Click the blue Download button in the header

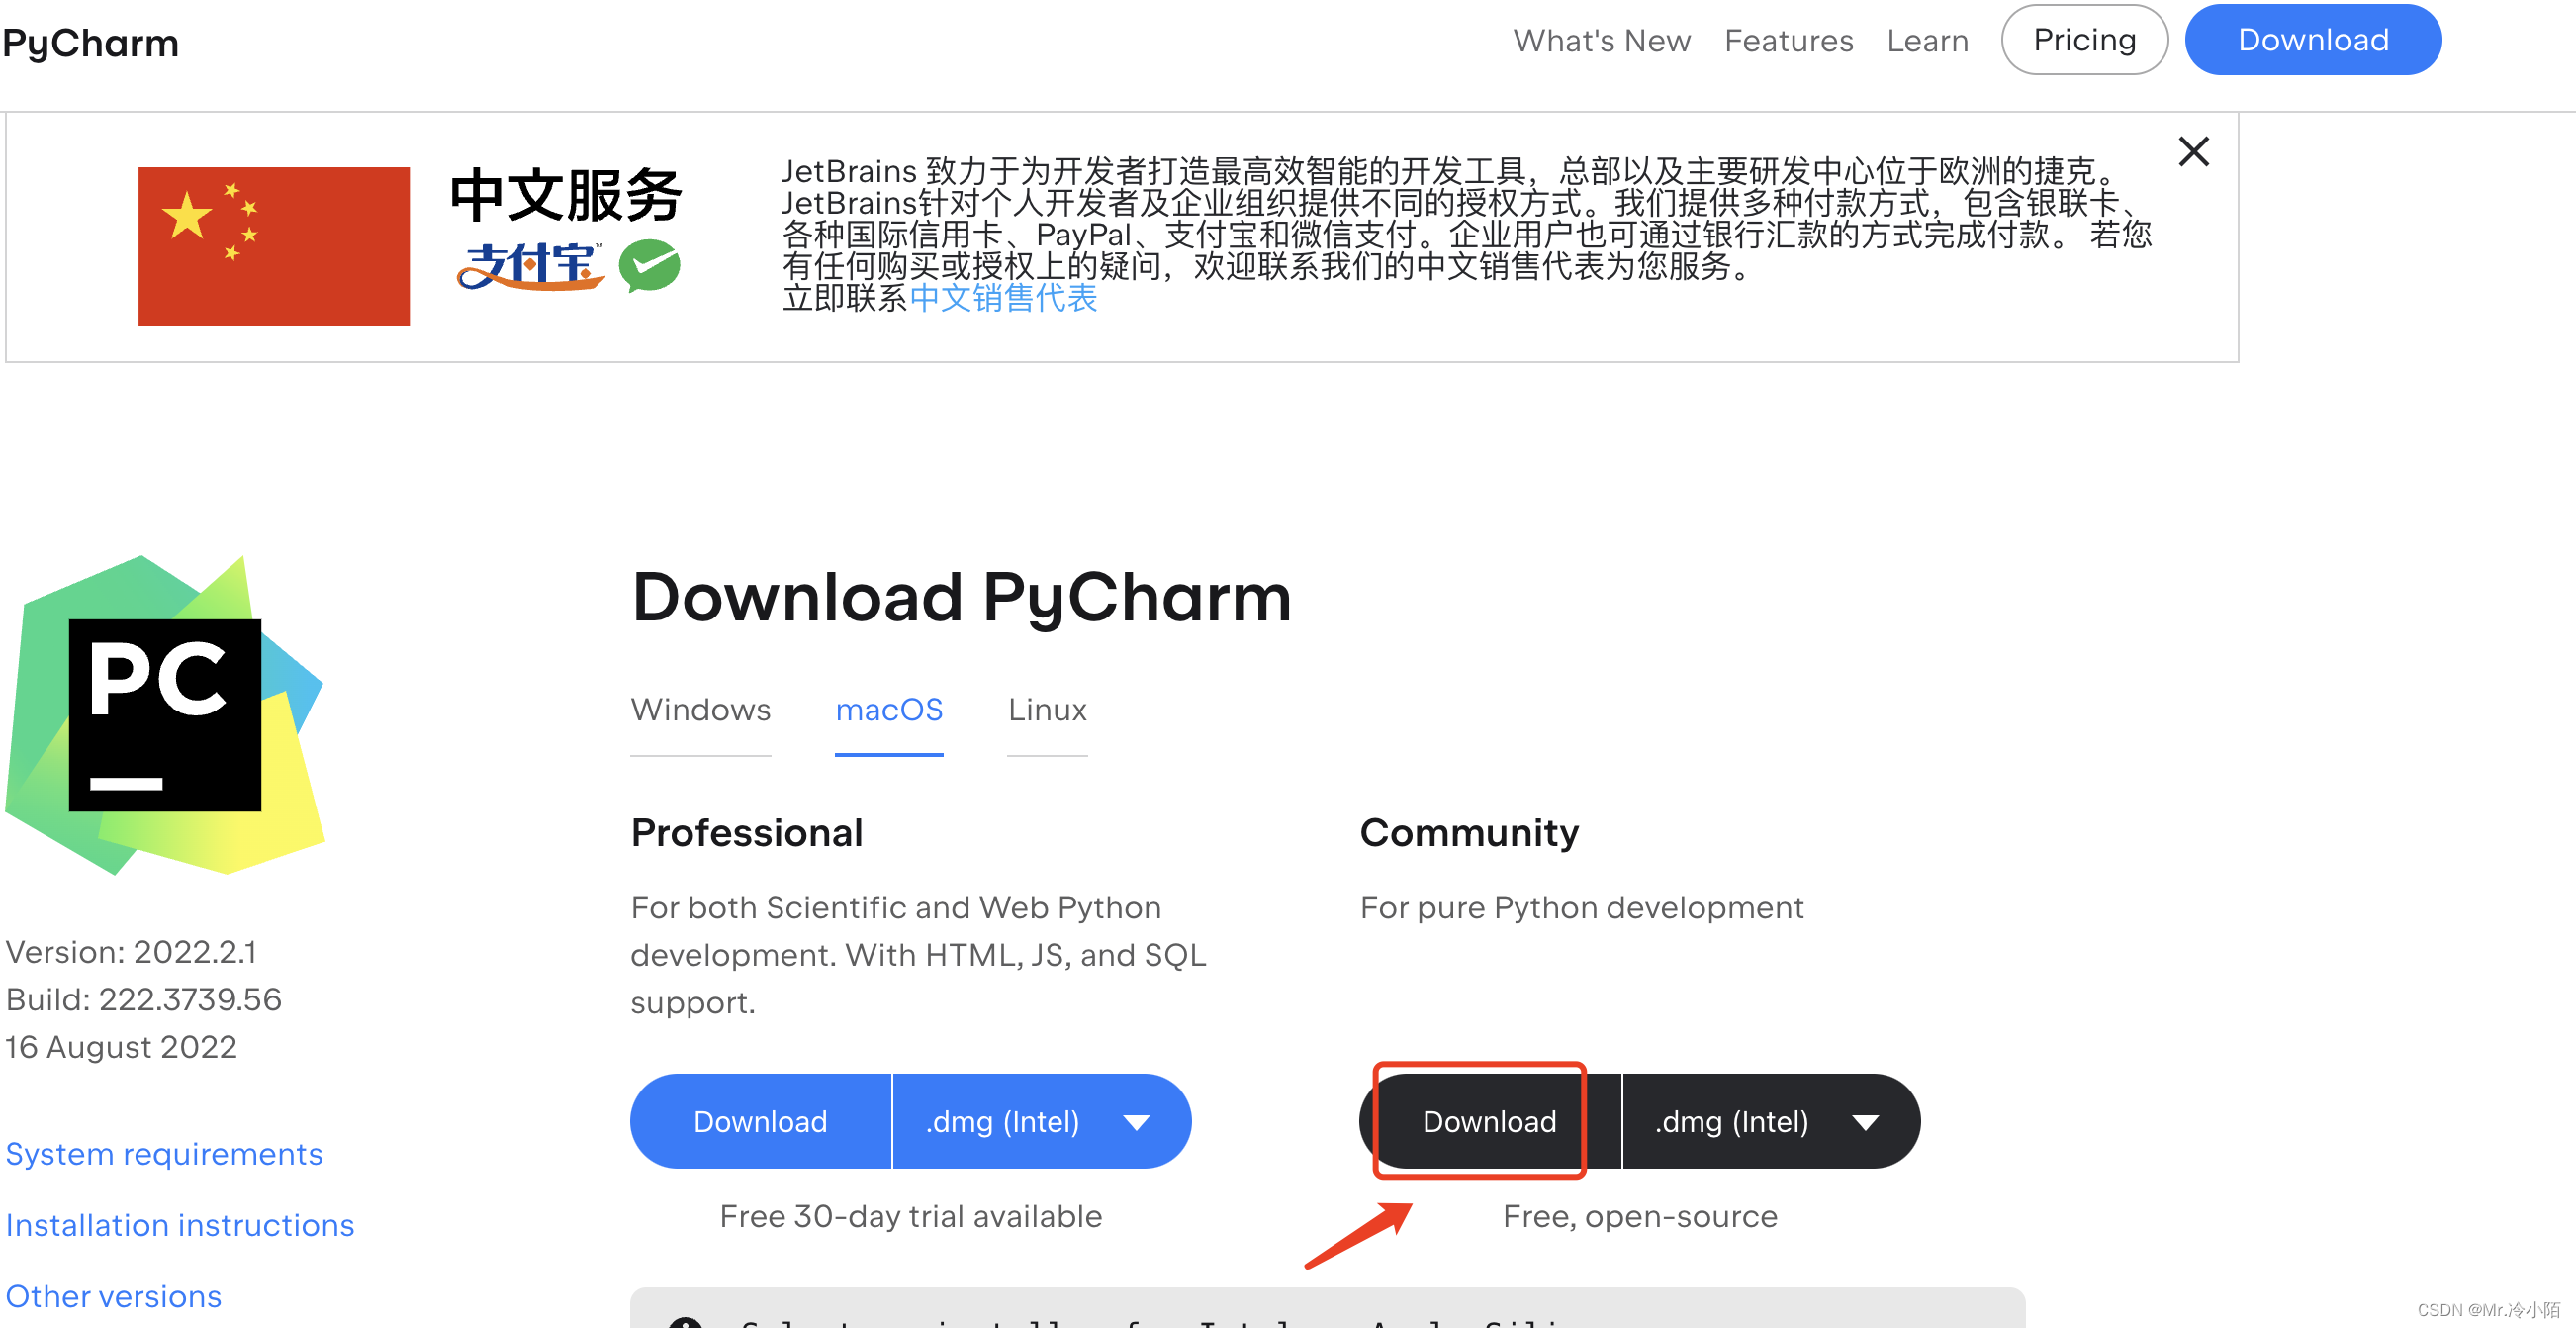pos(2312,40)
